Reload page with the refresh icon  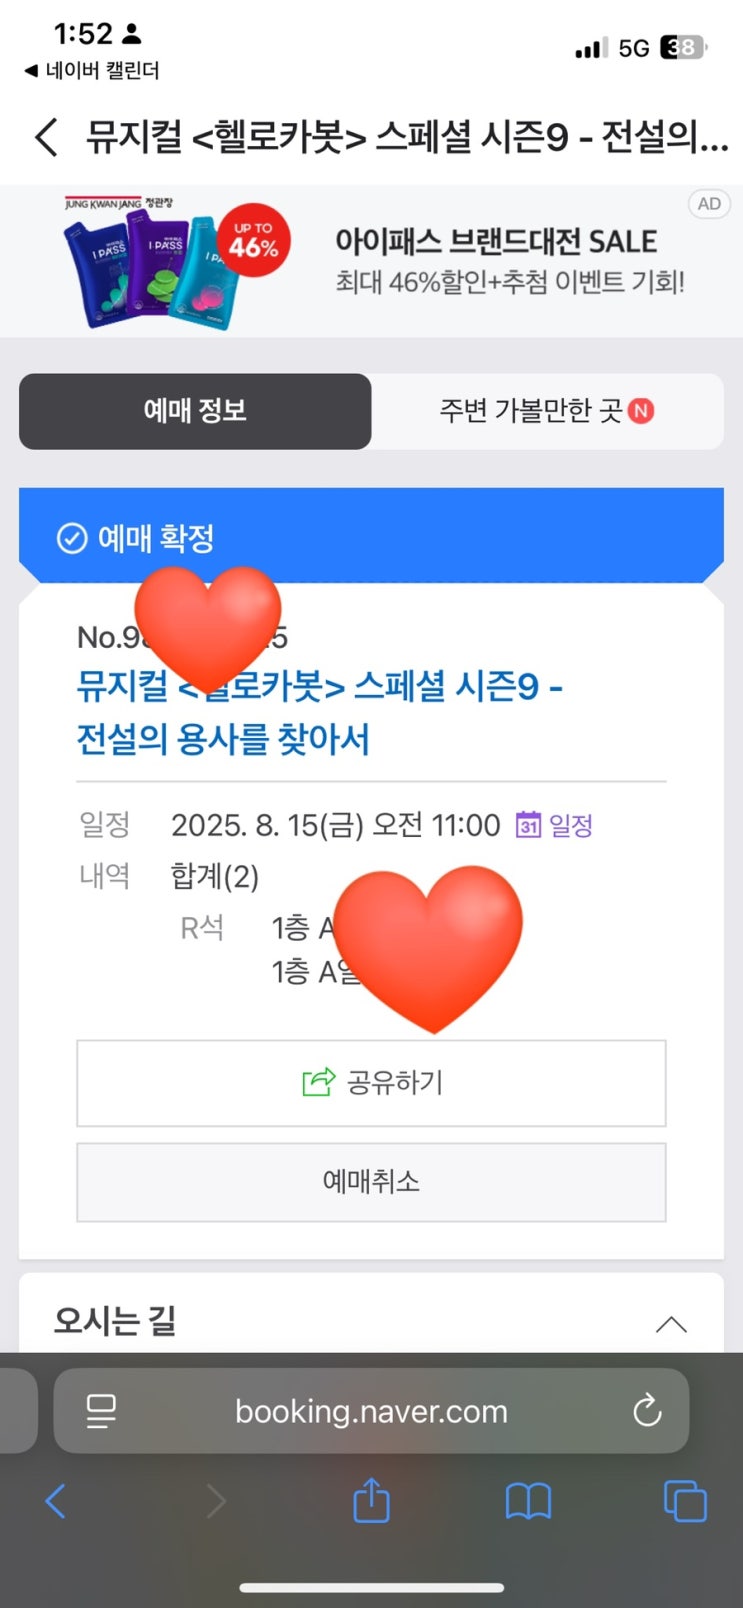point(647,1411)
